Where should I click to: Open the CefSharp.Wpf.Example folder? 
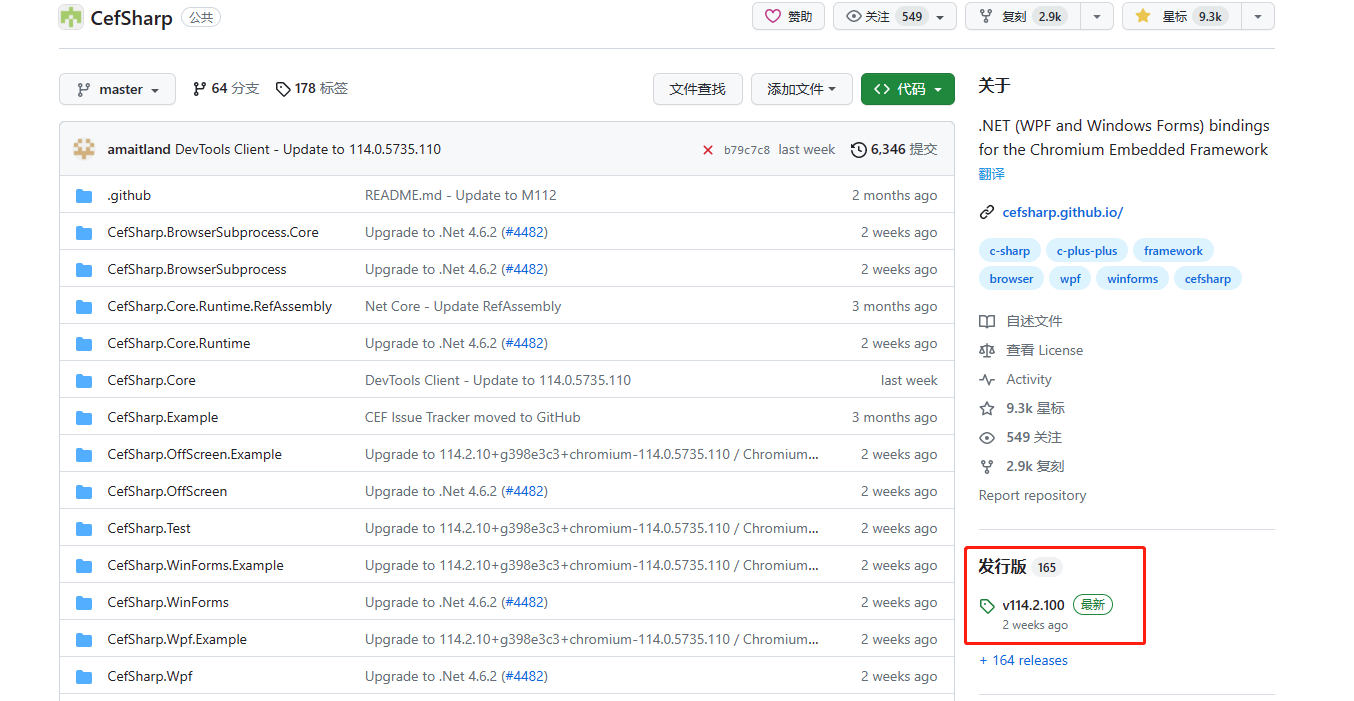[x=177, y=640]
